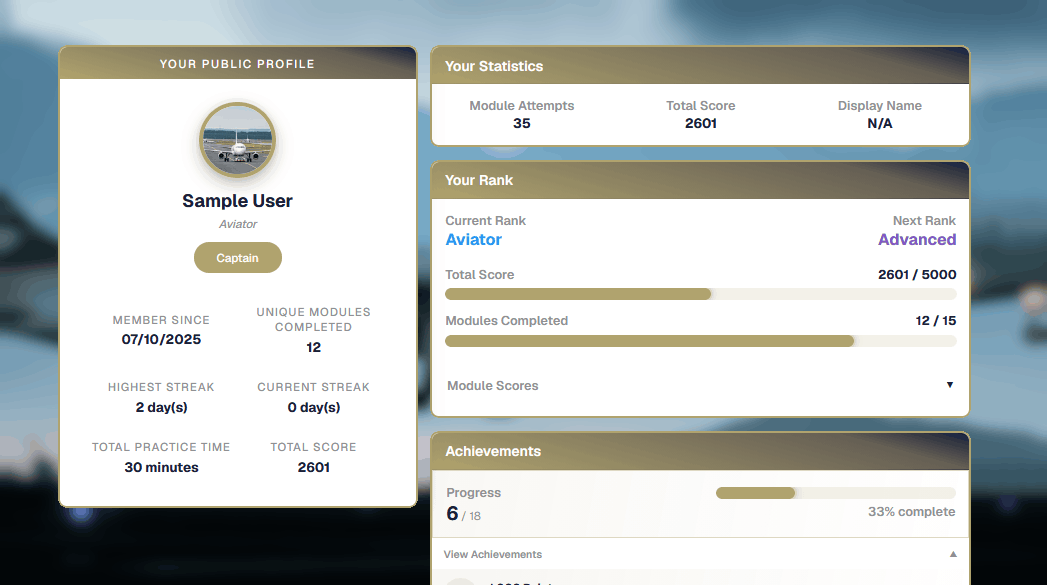The height and width of the screenshot is (585, 1047).
Task: Click the Your Statistics panel header
Action: 700,65
